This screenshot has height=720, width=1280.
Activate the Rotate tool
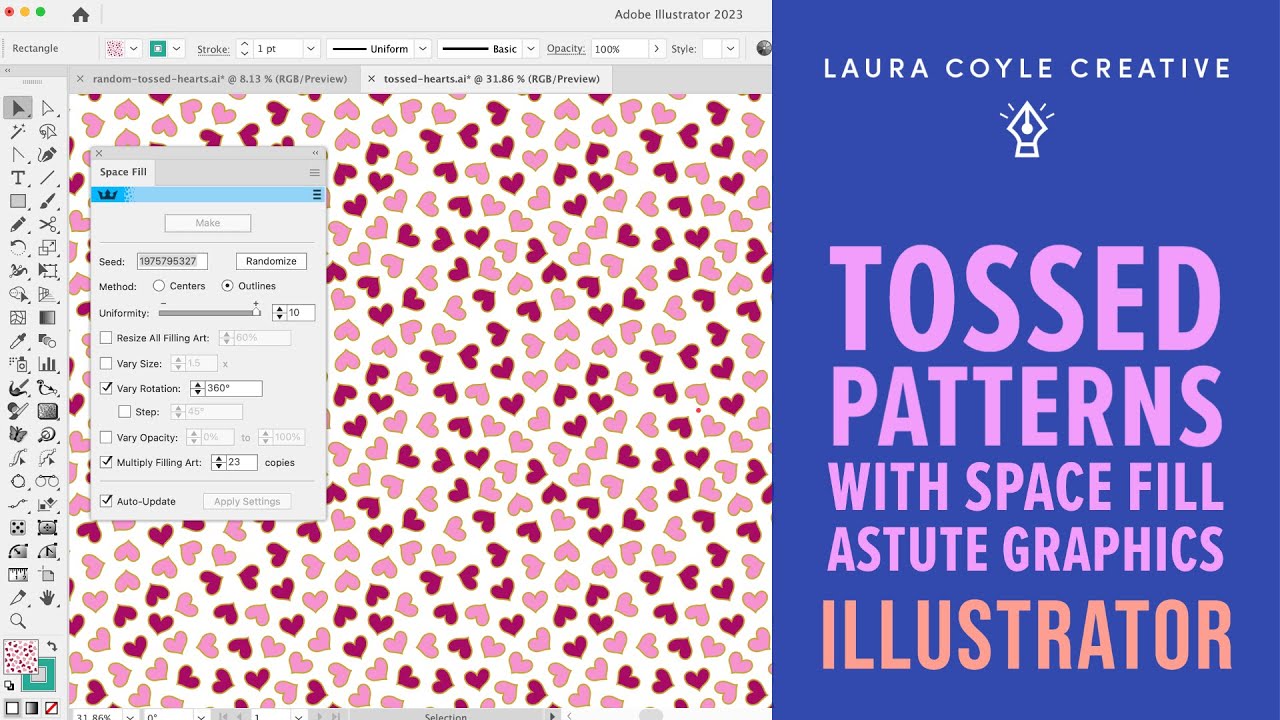pos(18,248)
